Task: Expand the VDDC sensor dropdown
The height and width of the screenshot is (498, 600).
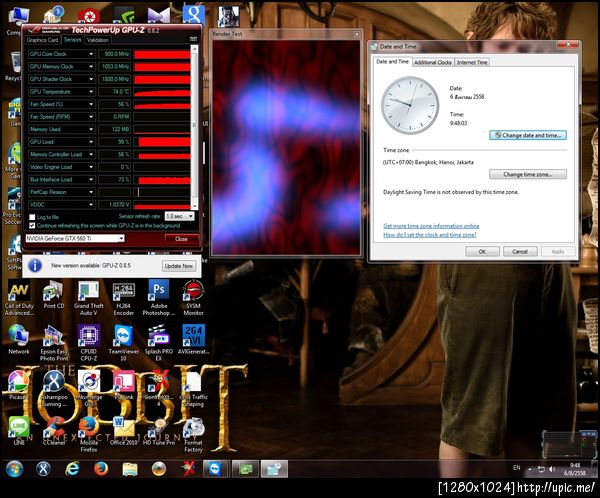Action: click(x=91, y=205)
